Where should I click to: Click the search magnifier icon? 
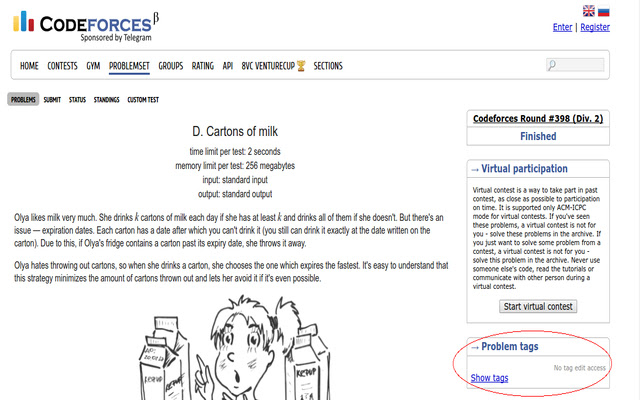(x=552, y=65)
